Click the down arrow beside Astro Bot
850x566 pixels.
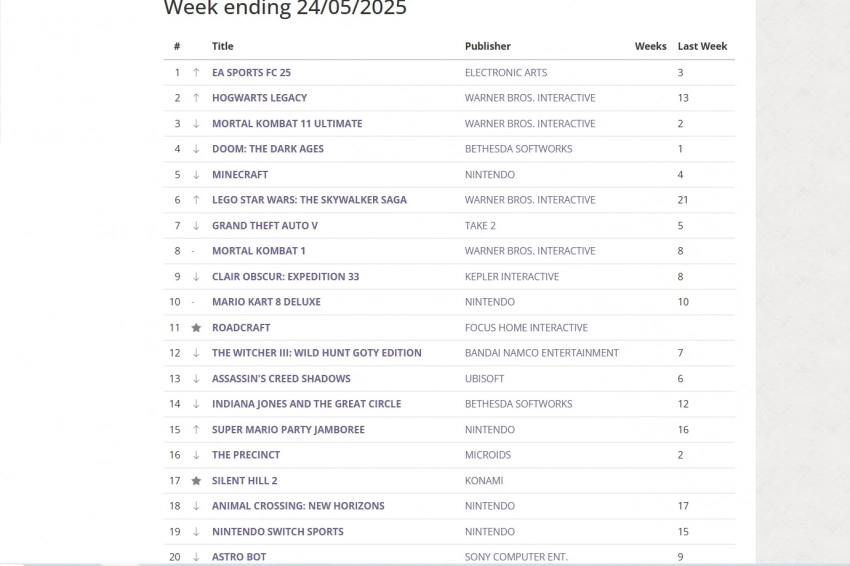[x=196, y=557]
